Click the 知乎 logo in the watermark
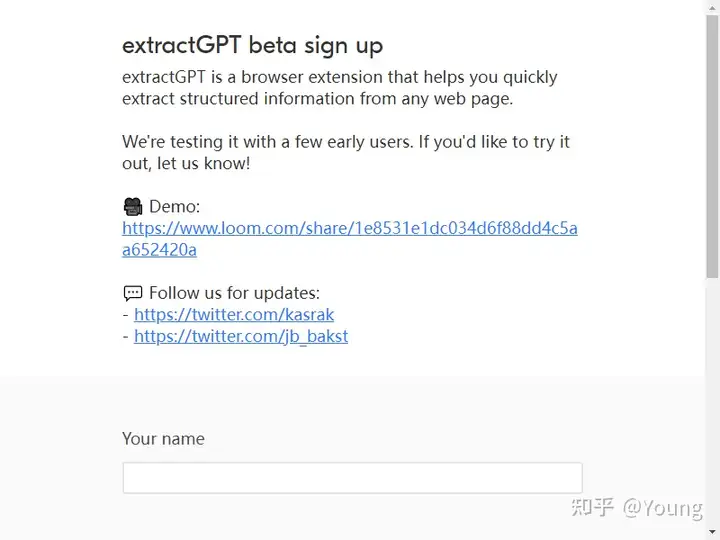This screenshot has height=540, width=720. coord(593,507)
